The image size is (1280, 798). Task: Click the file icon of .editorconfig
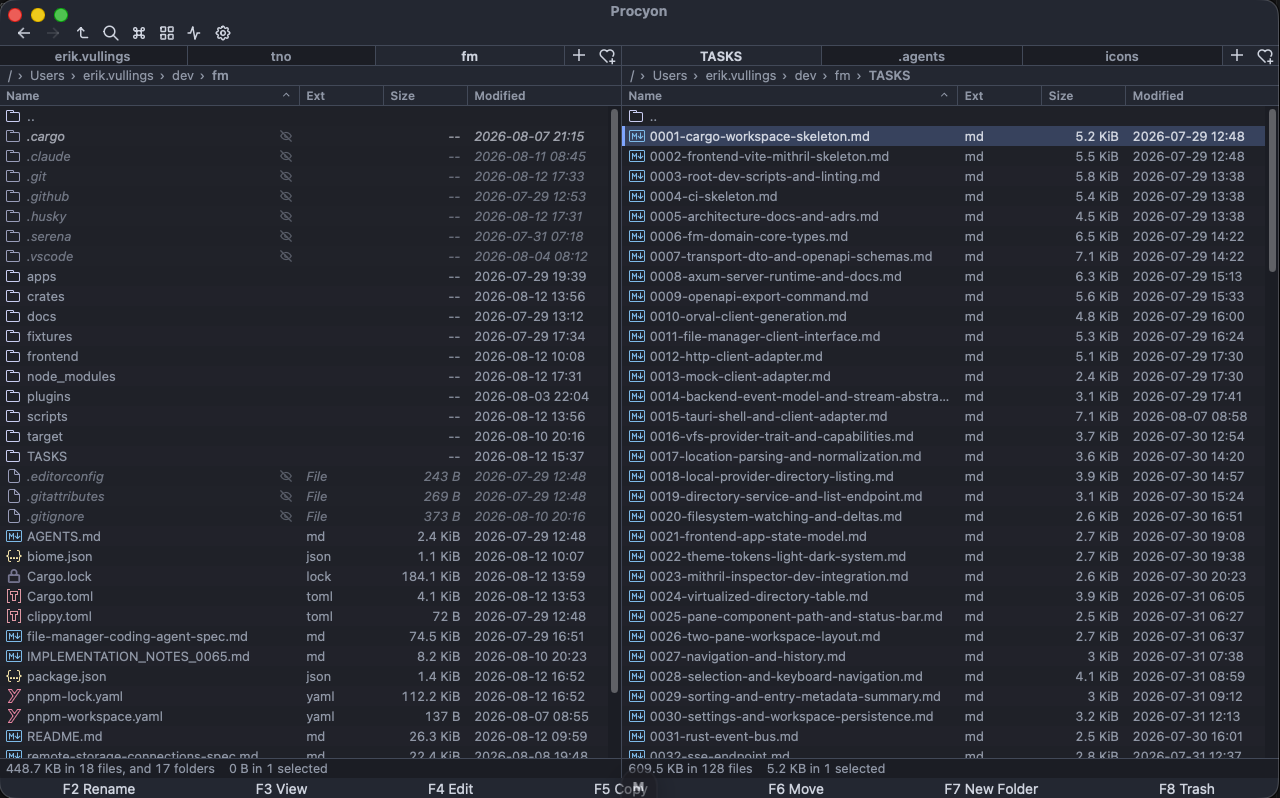pos(14,476)
